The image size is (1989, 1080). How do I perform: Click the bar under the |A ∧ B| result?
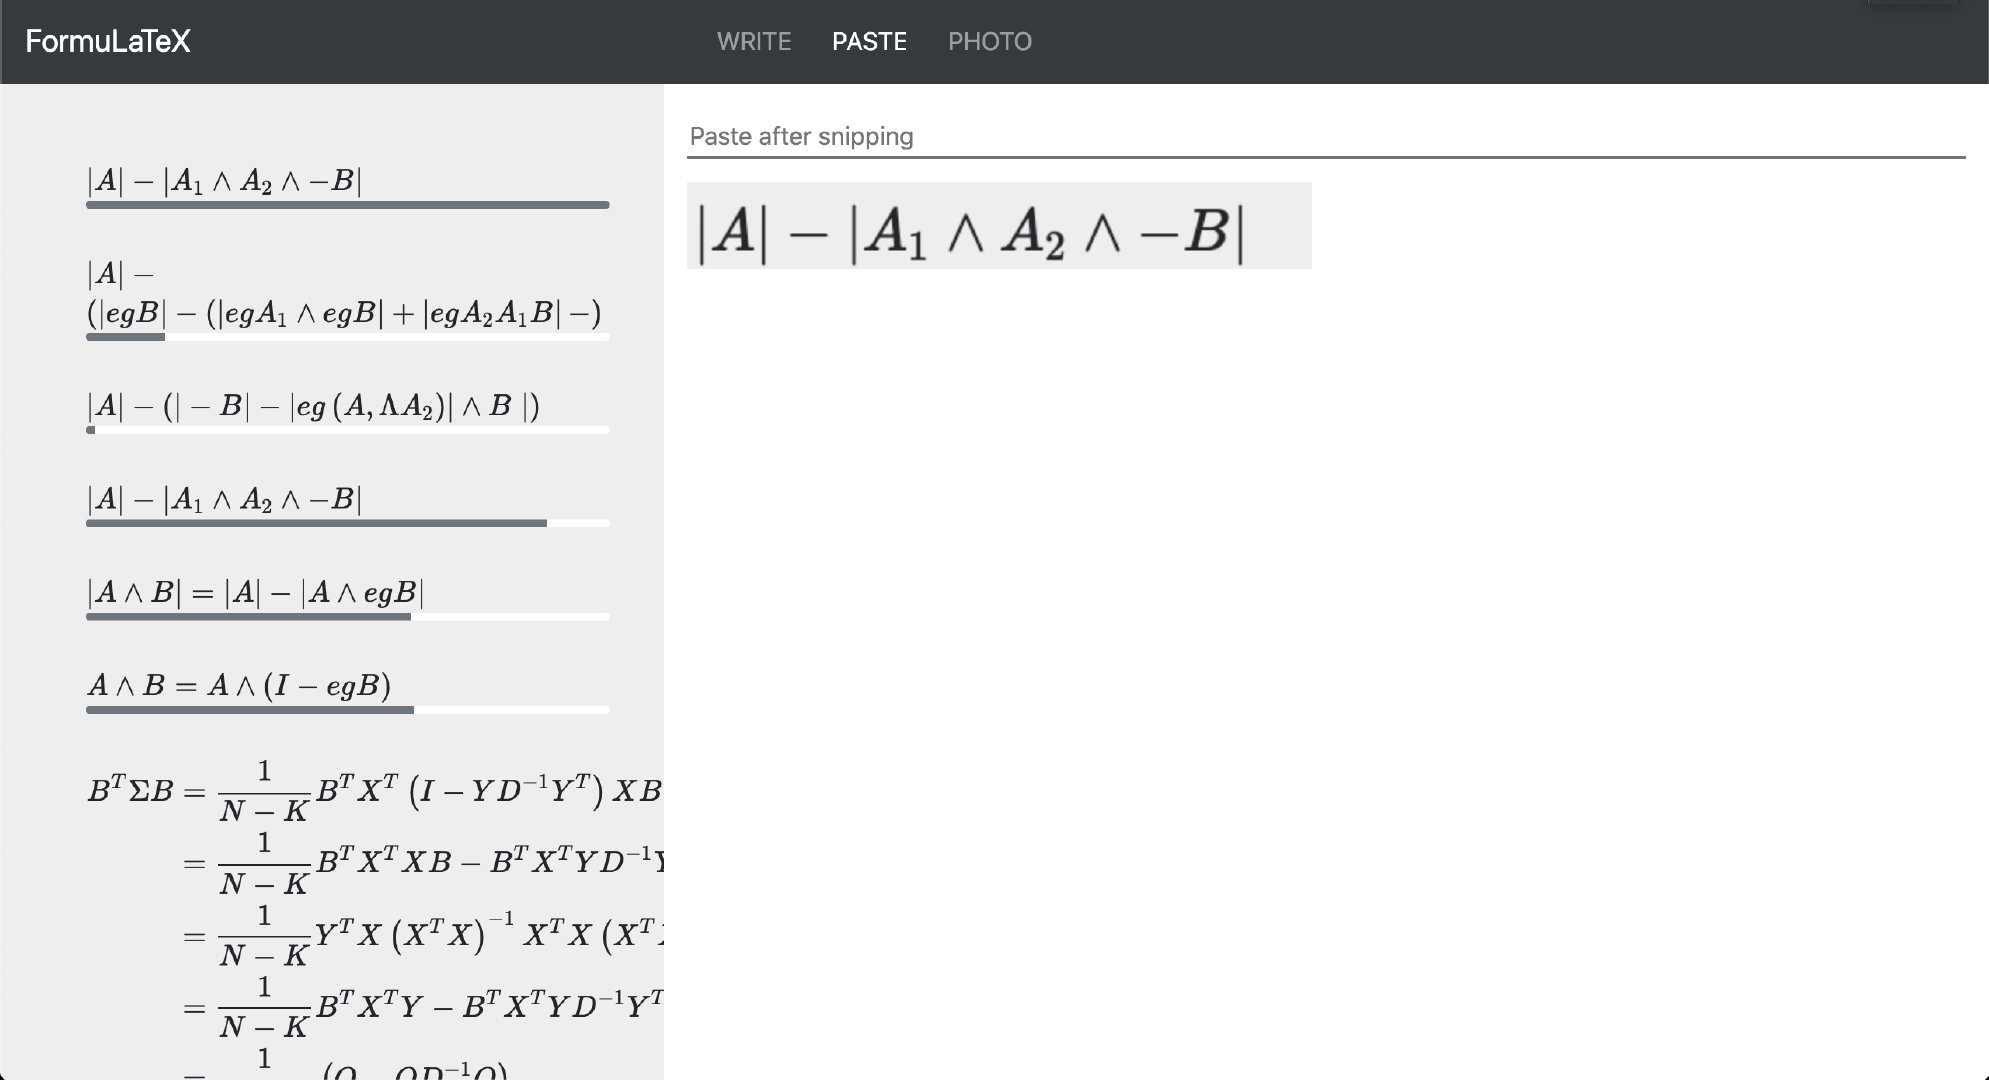coord(347,617)
